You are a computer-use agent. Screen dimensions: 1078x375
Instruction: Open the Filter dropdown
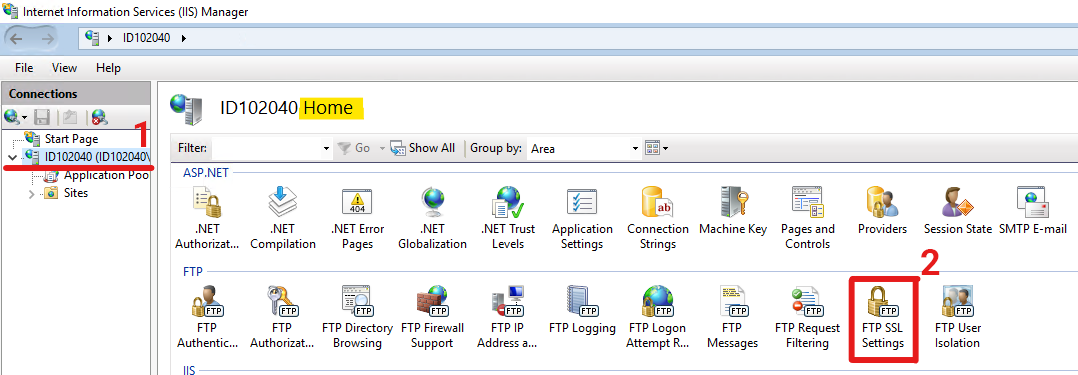coord(327,149)
